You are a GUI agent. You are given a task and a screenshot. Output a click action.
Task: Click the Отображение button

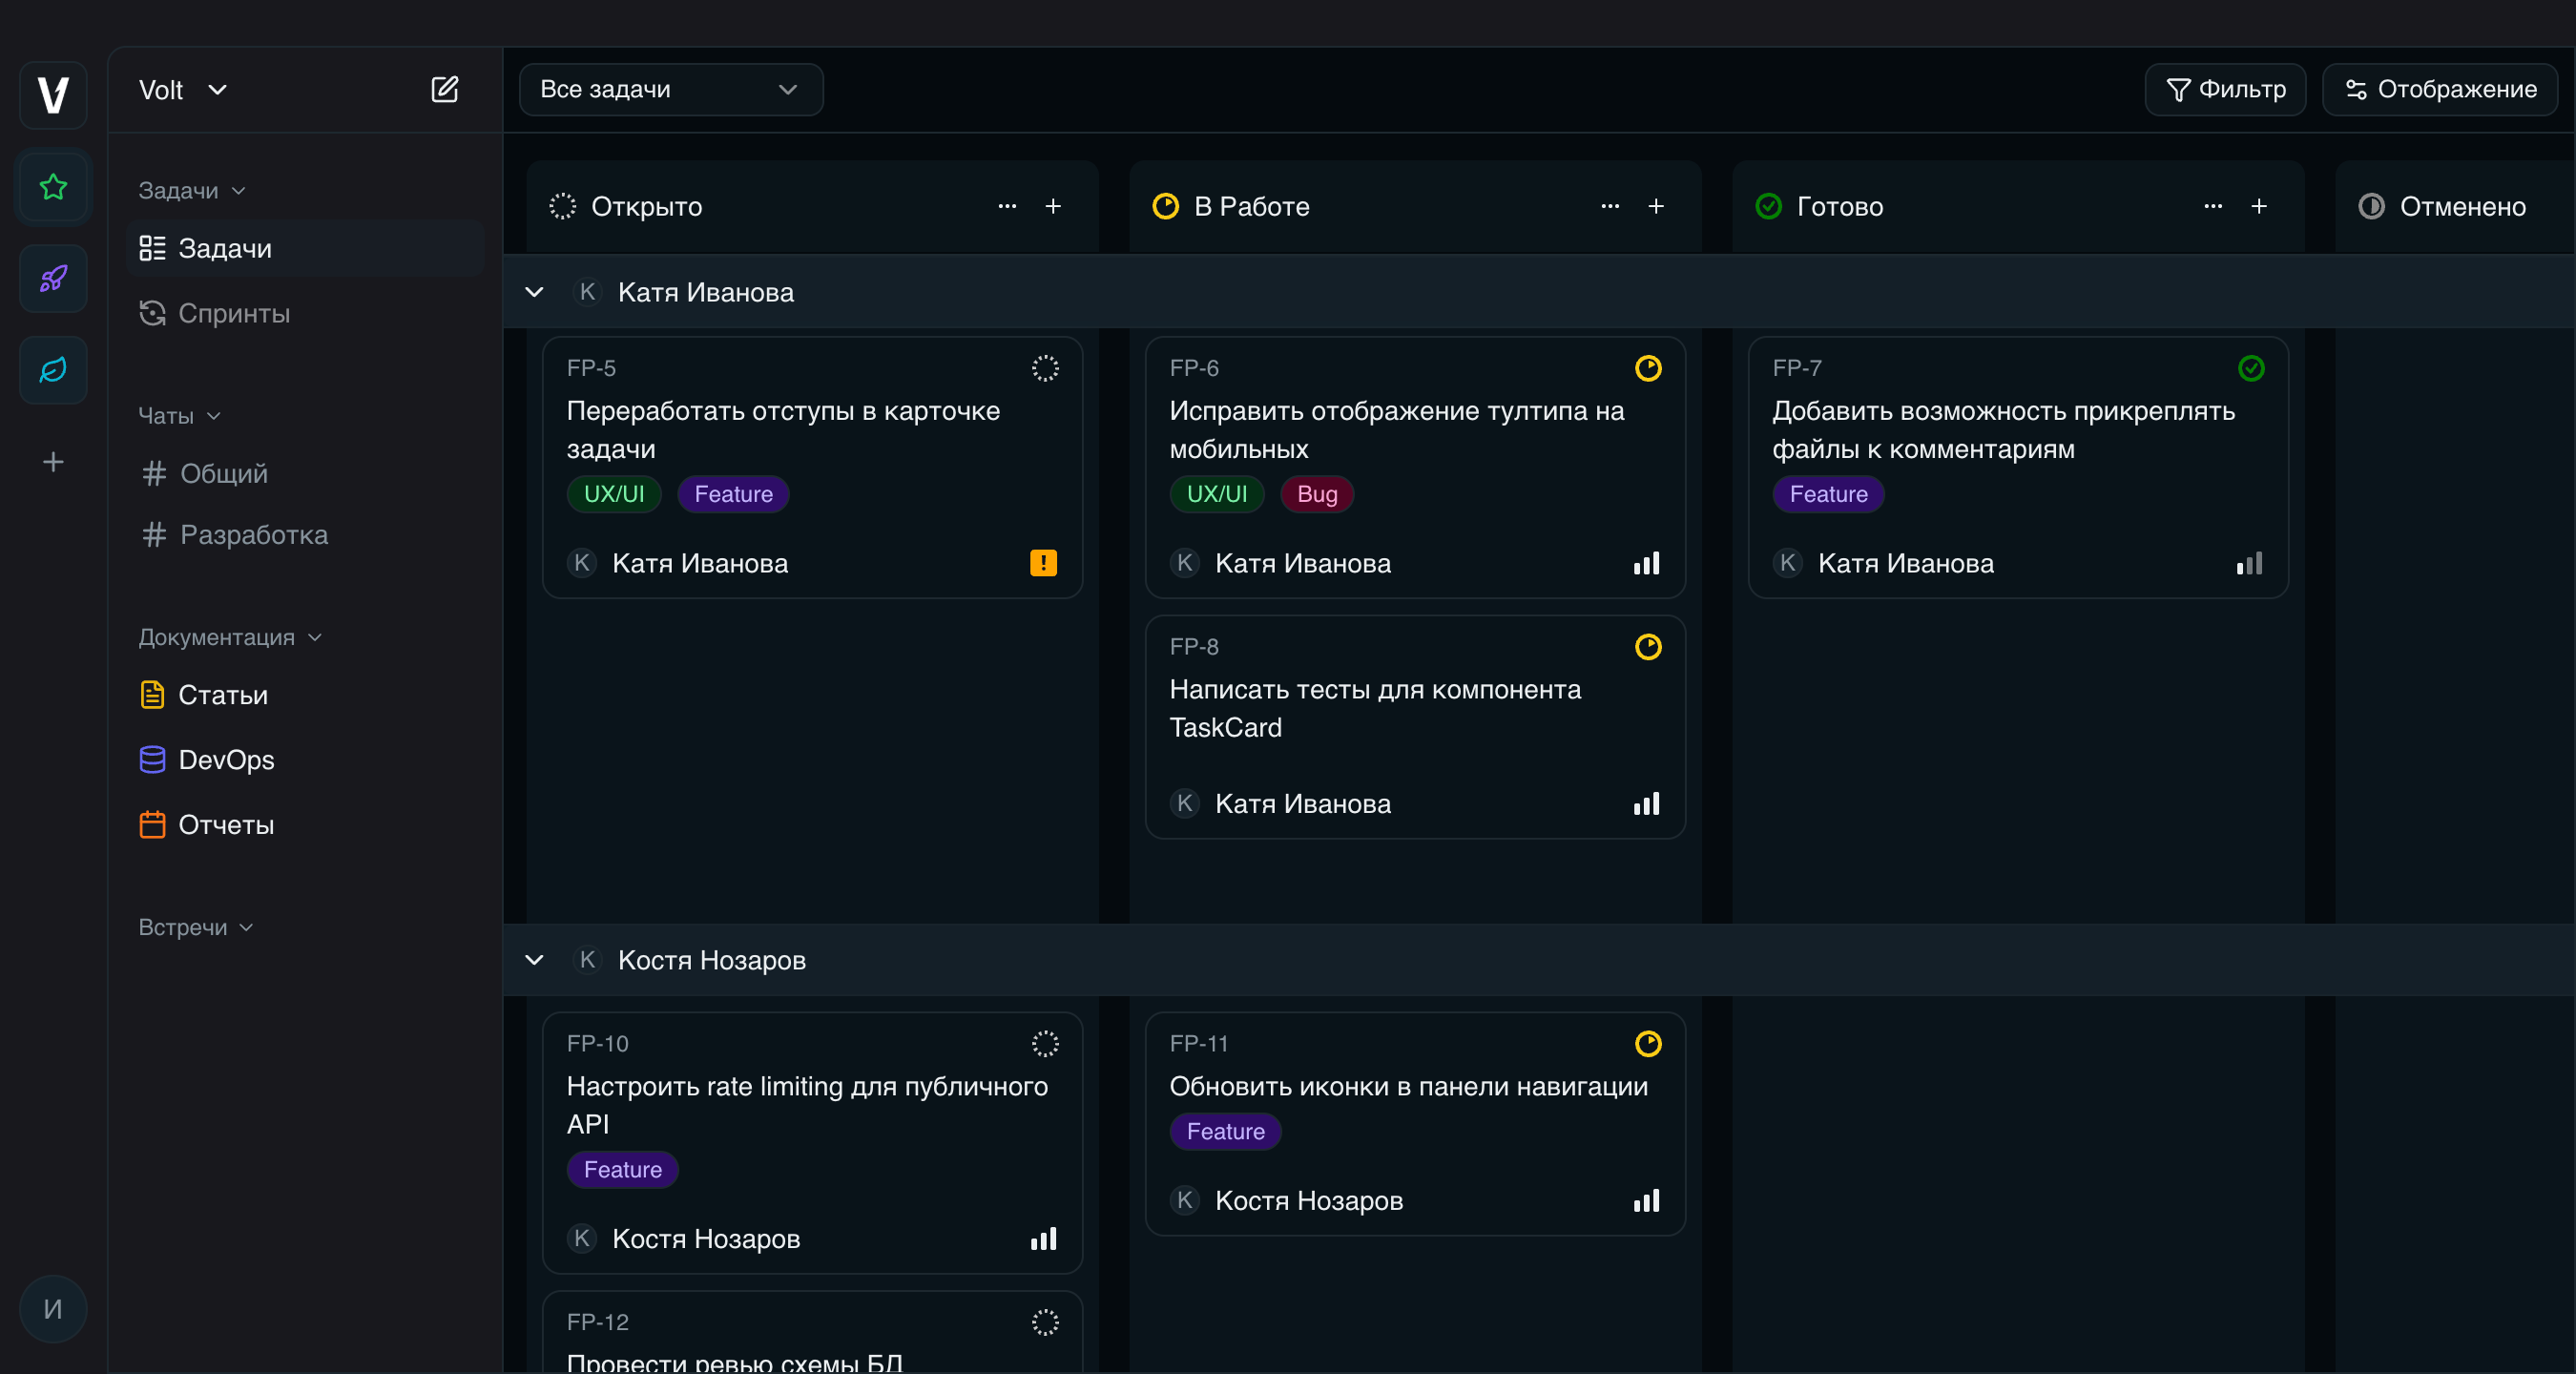click(2440, 90)
